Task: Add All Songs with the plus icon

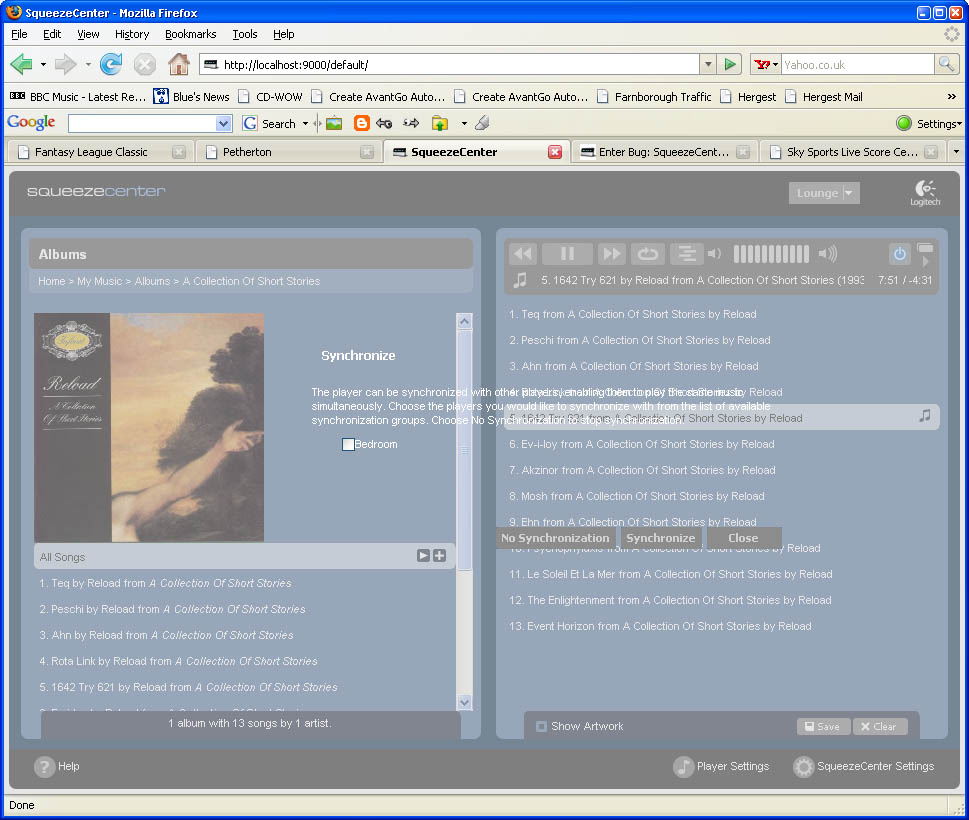Action: pos(439,556)
